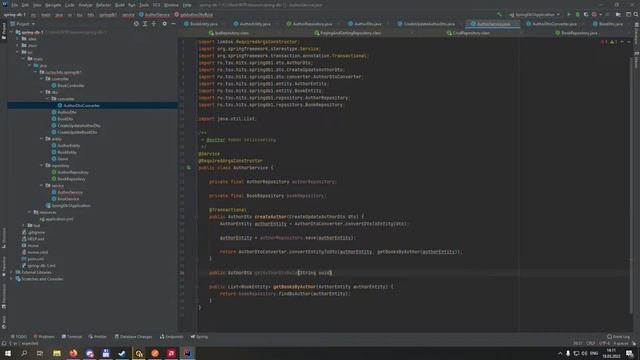640x360 pixels.
Task: Click the Spring bean gutter icon beside AuthorService class
Action: pyautogui.click(x=189, y=168)
